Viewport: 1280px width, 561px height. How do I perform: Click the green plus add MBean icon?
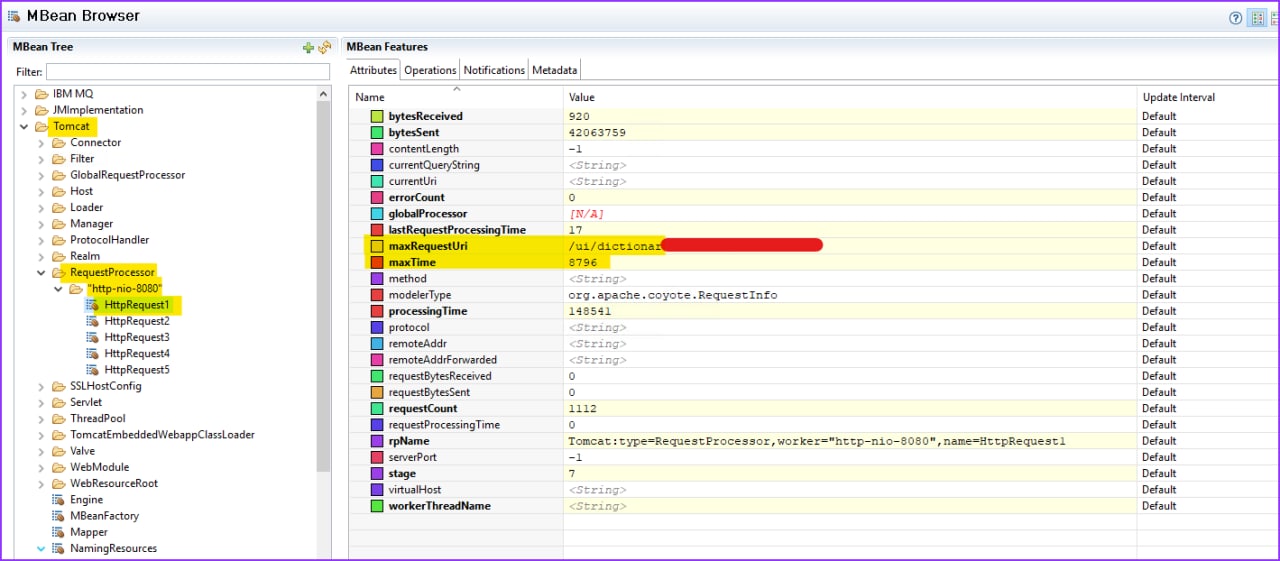(x=308, y=47)
